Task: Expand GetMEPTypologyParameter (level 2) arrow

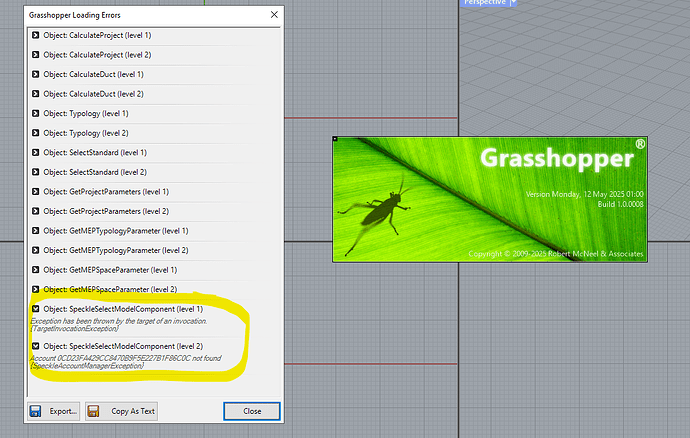Action: 36,250
